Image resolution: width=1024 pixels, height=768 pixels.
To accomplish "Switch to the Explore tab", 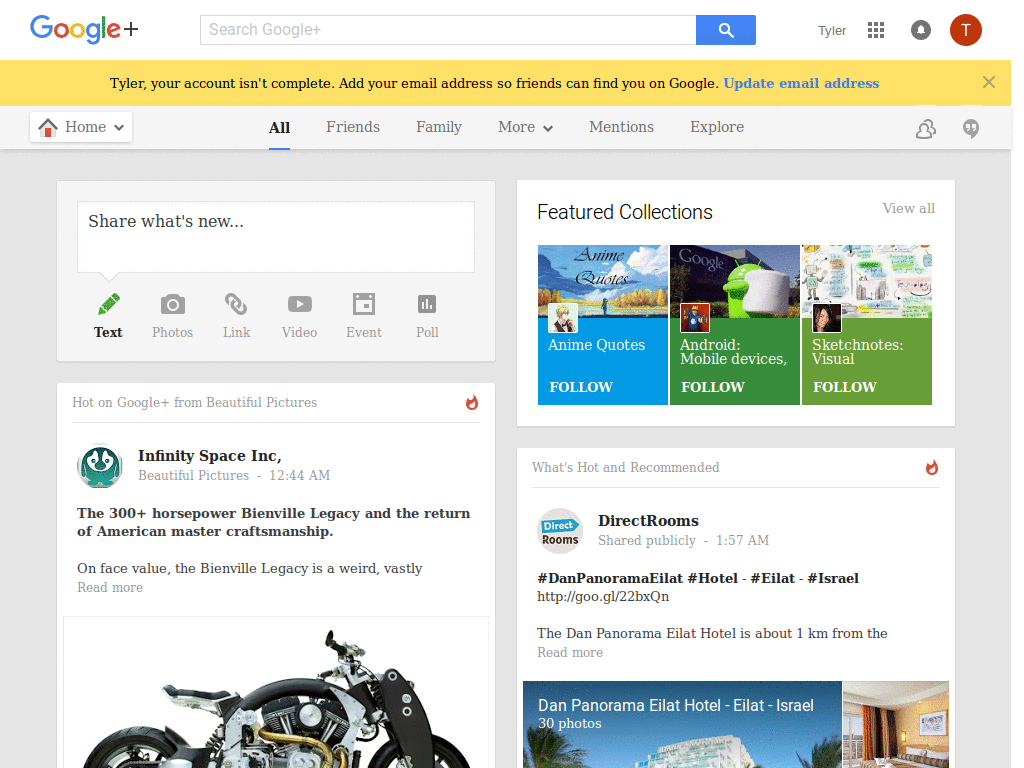I will (717, 127).
